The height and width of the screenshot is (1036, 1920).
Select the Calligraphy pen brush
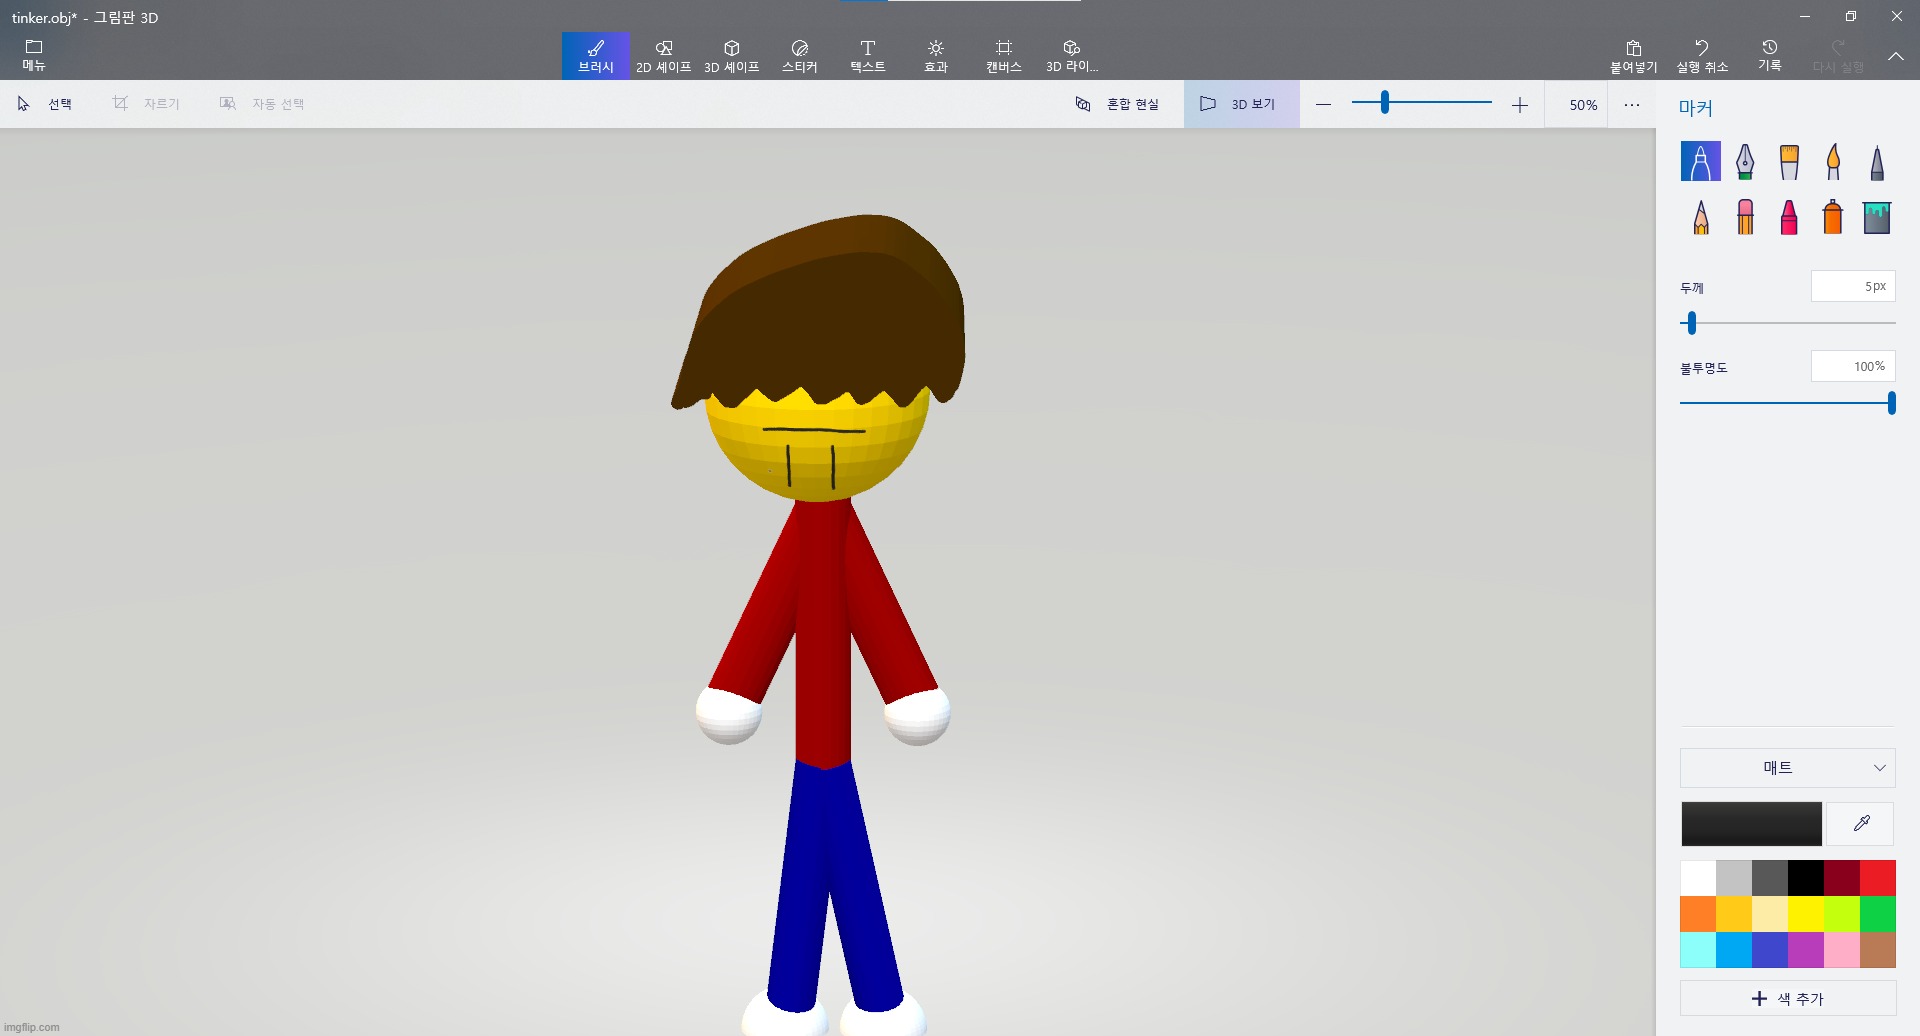1745,161
